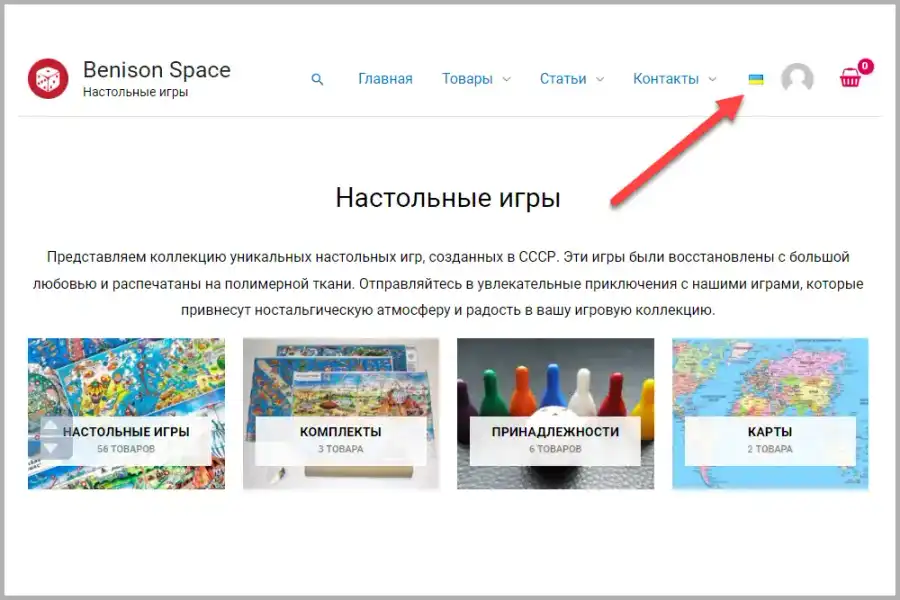Image resolution: width=900 pixels, height=600 pixels.
Task: Open the Товары menu item
Action: 467,79
